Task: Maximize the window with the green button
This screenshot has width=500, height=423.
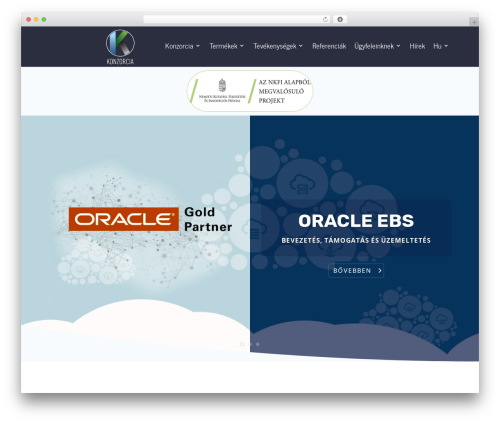Action: pos(44,20)
